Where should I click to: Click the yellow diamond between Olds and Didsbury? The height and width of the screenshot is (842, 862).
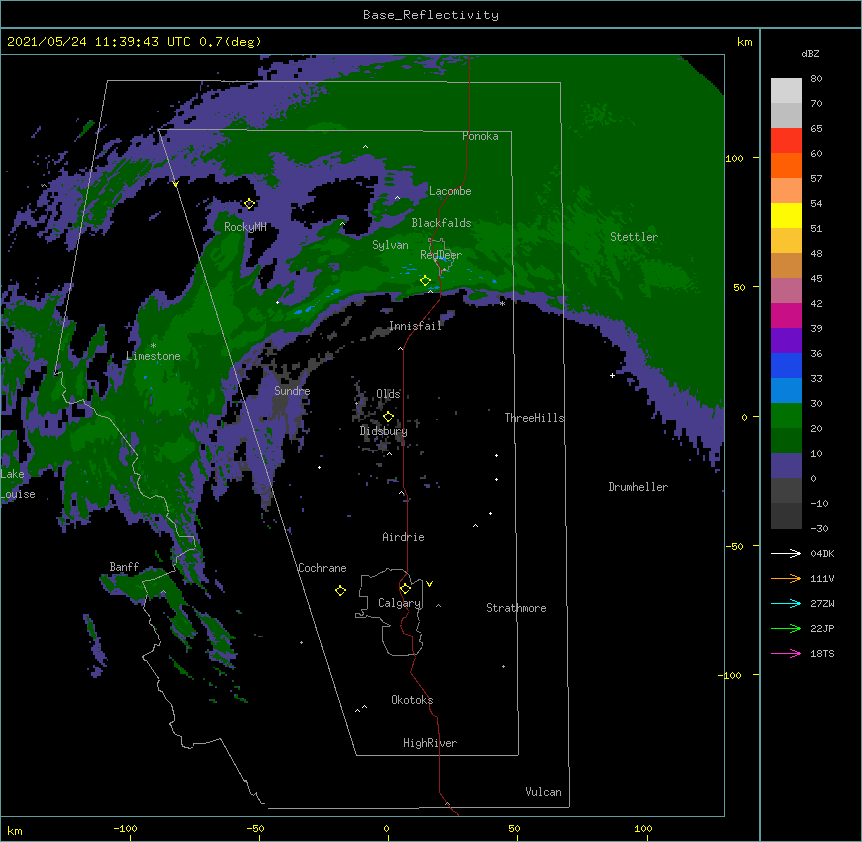[x=388, y=417]
